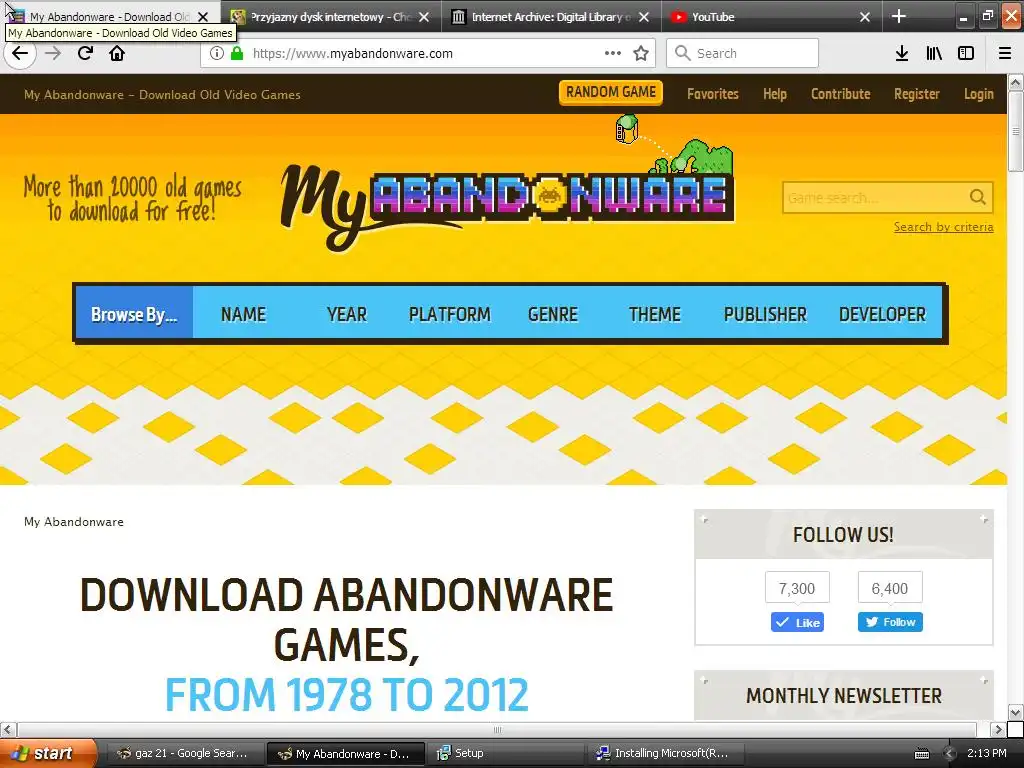This screenshot has width=1024, height=768.
Task: Click the RANDOM GAME button
Action: click(611, 92)
